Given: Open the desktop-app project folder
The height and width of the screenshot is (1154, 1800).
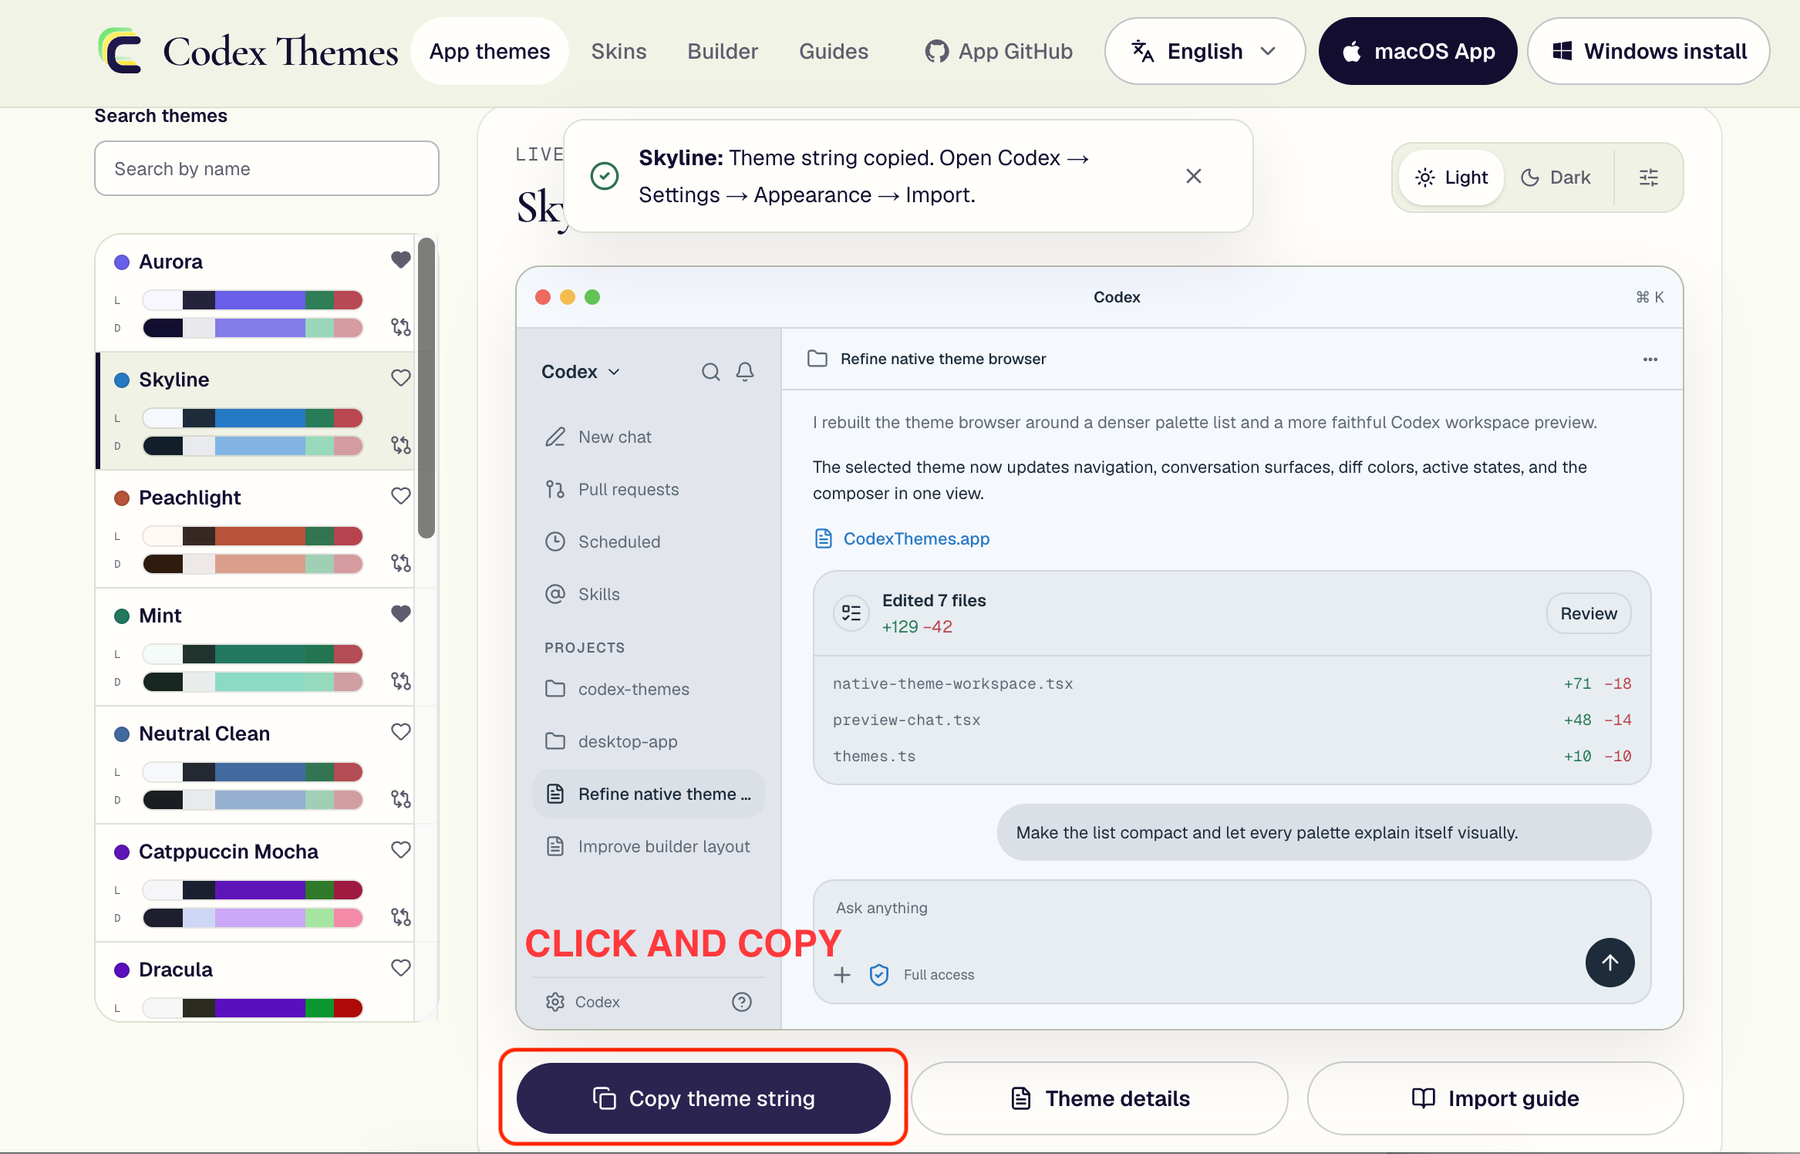Looking at the screenshot, I should [649, 741].
